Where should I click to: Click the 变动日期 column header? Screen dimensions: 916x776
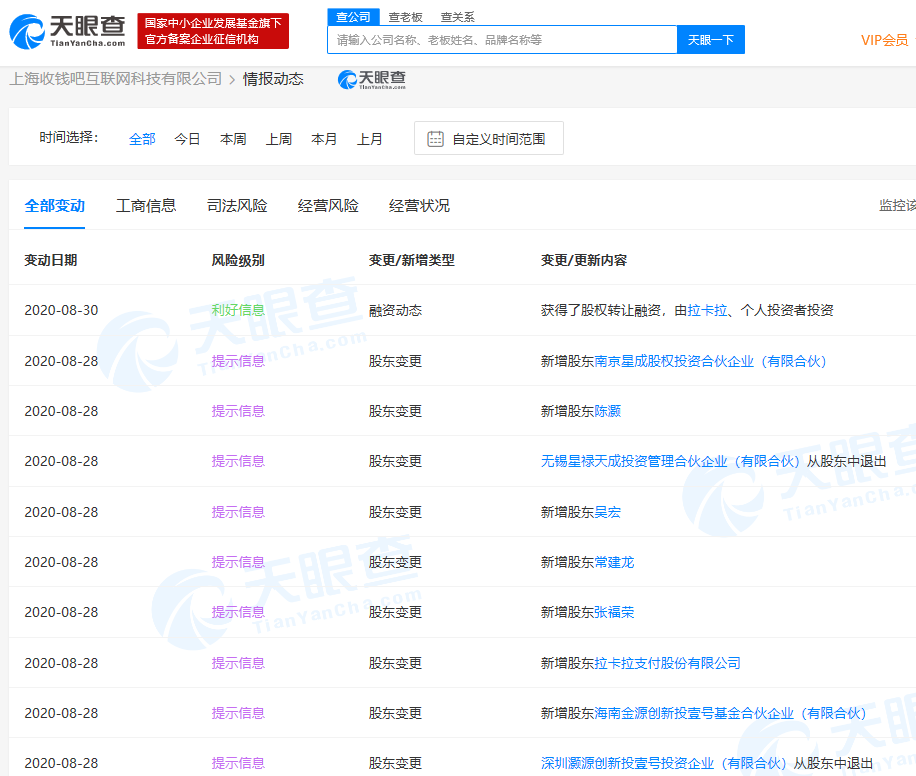[x=51, y=260]
